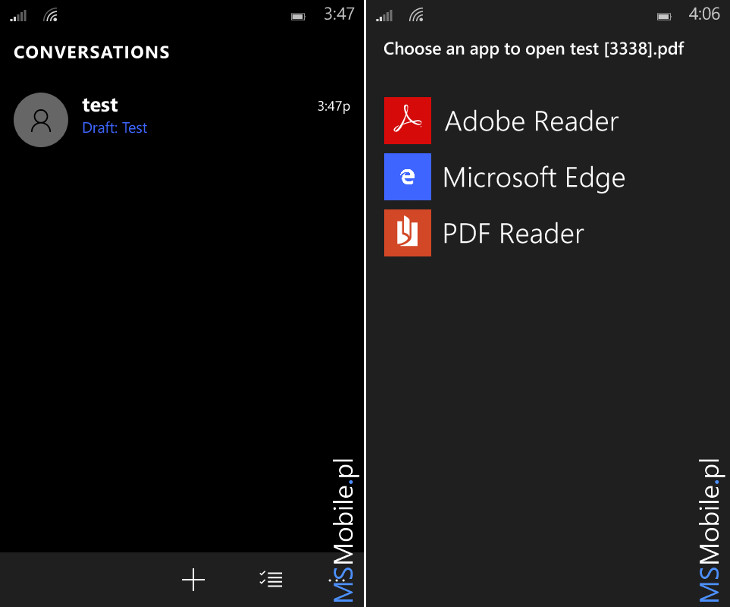Open the test conversation name
The width and height of the screenshot is (730, 607).
100,105
